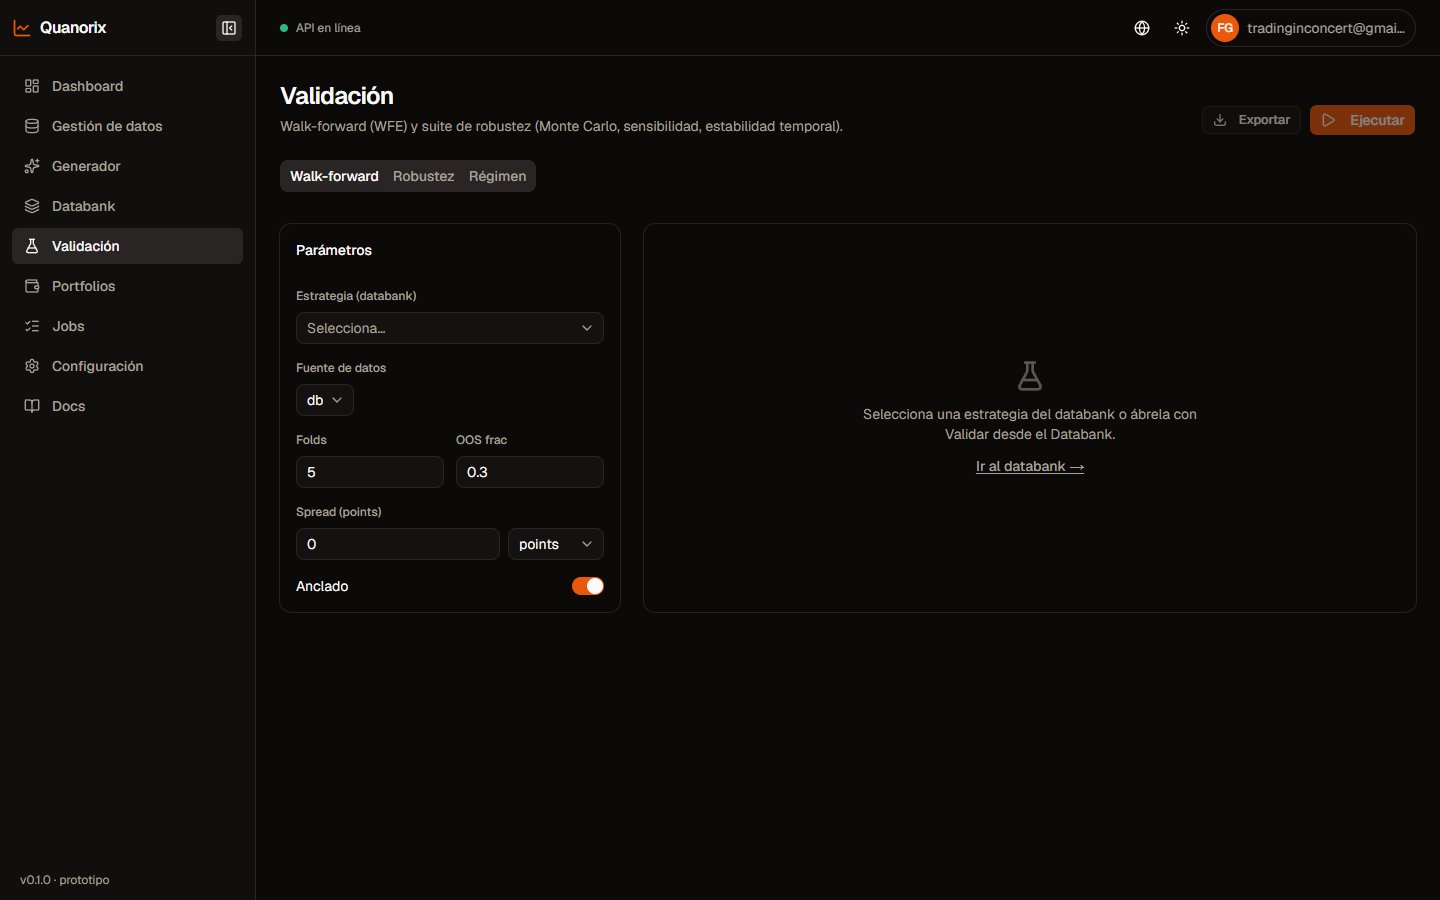Click the Exportar button
This screenshot has height=900, width=1440.
[x=1251, y=120]
